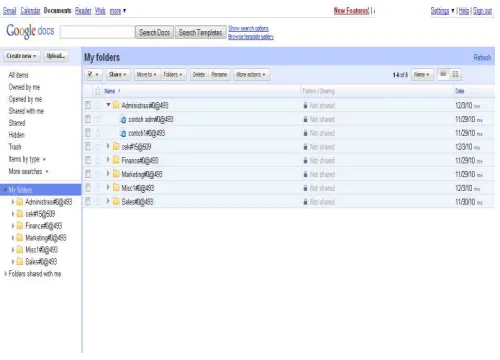Screen dimensions: 500x360
Task: Click the Marketing folder icon in main list
Action: point(116,174)
